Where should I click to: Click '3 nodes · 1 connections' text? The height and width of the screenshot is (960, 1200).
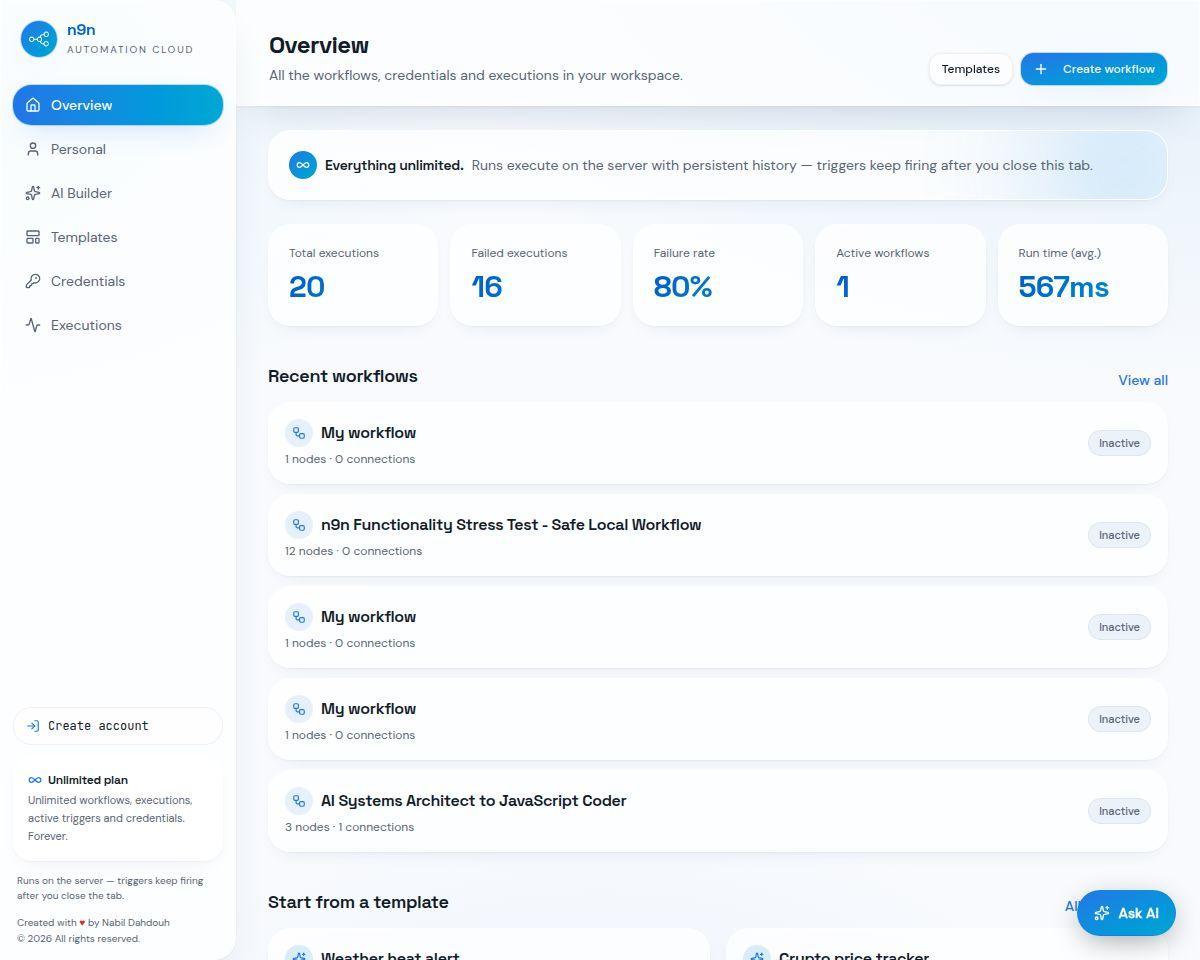click(349, 827)
